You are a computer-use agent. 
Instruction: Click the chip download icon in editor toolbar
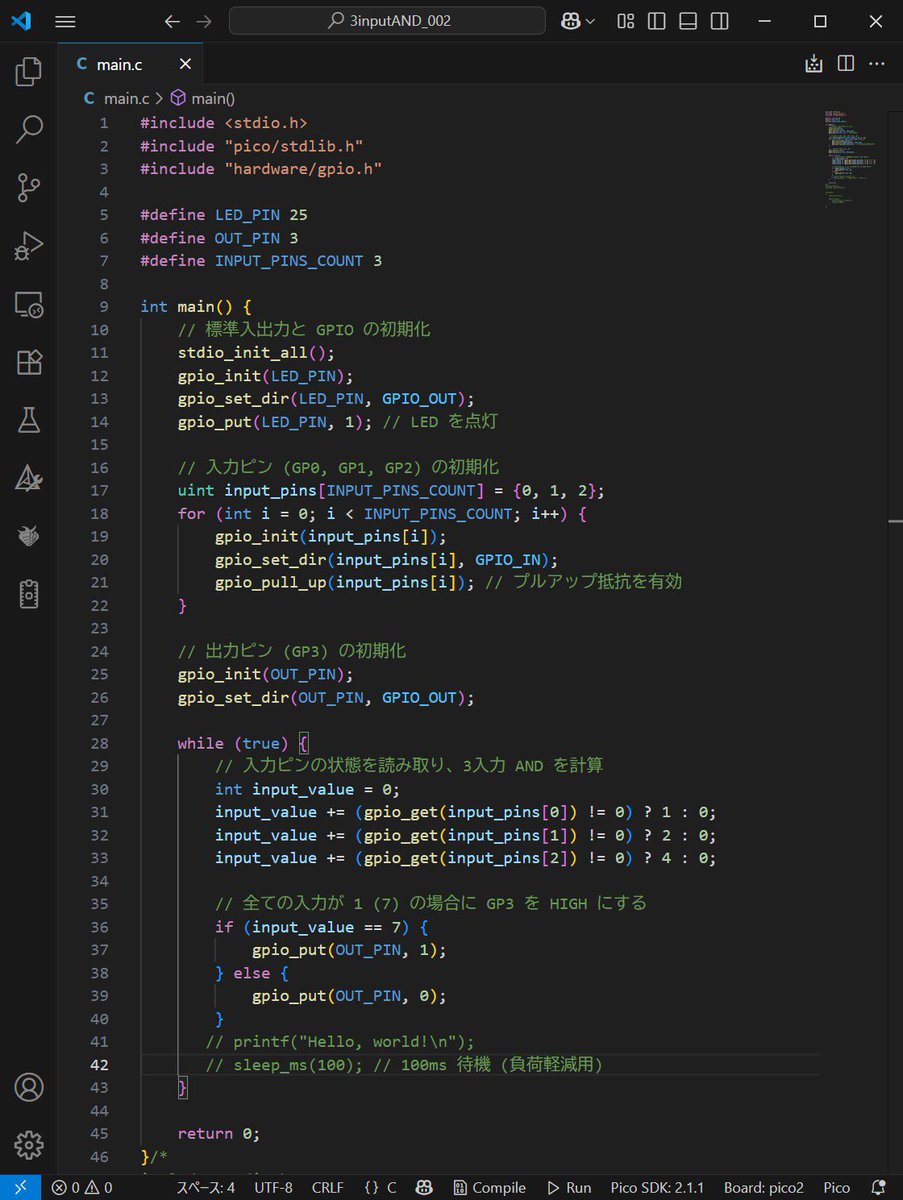pyautogui.click(x=814, y=64)
